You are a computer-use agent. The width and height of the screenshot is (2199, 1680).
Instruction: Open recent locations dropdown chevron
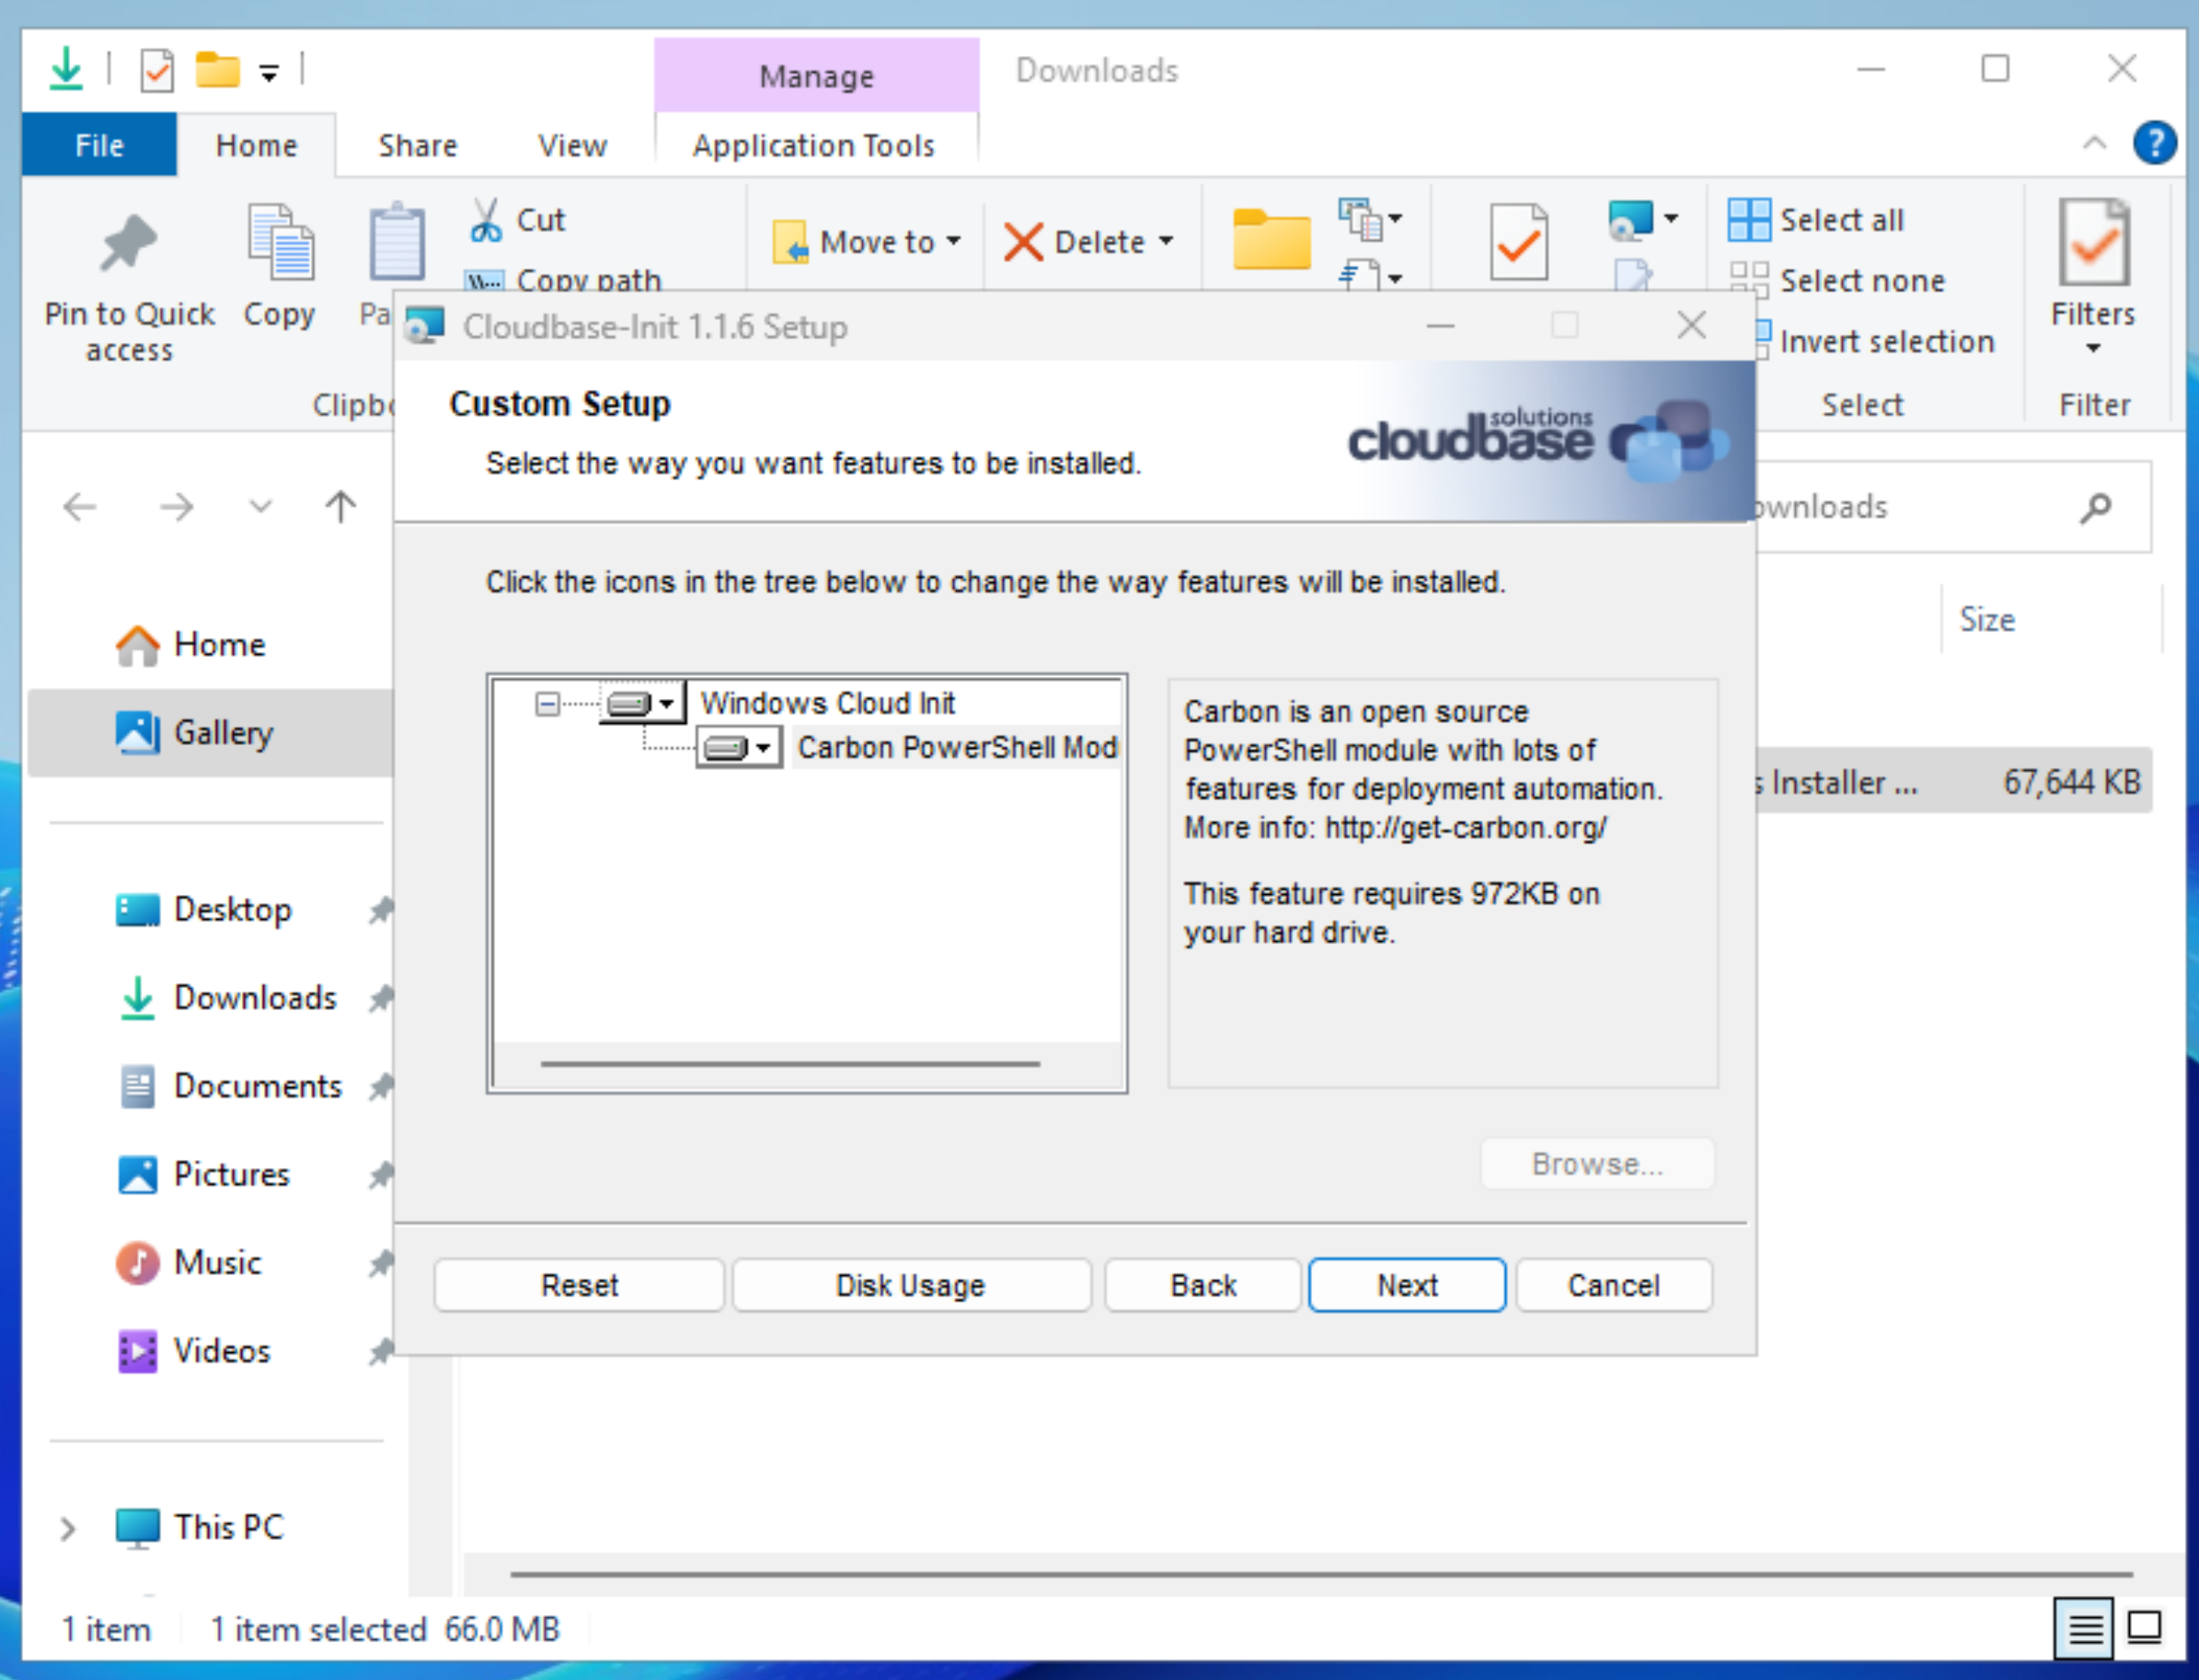pyautogui.click(x=260, y=507)
